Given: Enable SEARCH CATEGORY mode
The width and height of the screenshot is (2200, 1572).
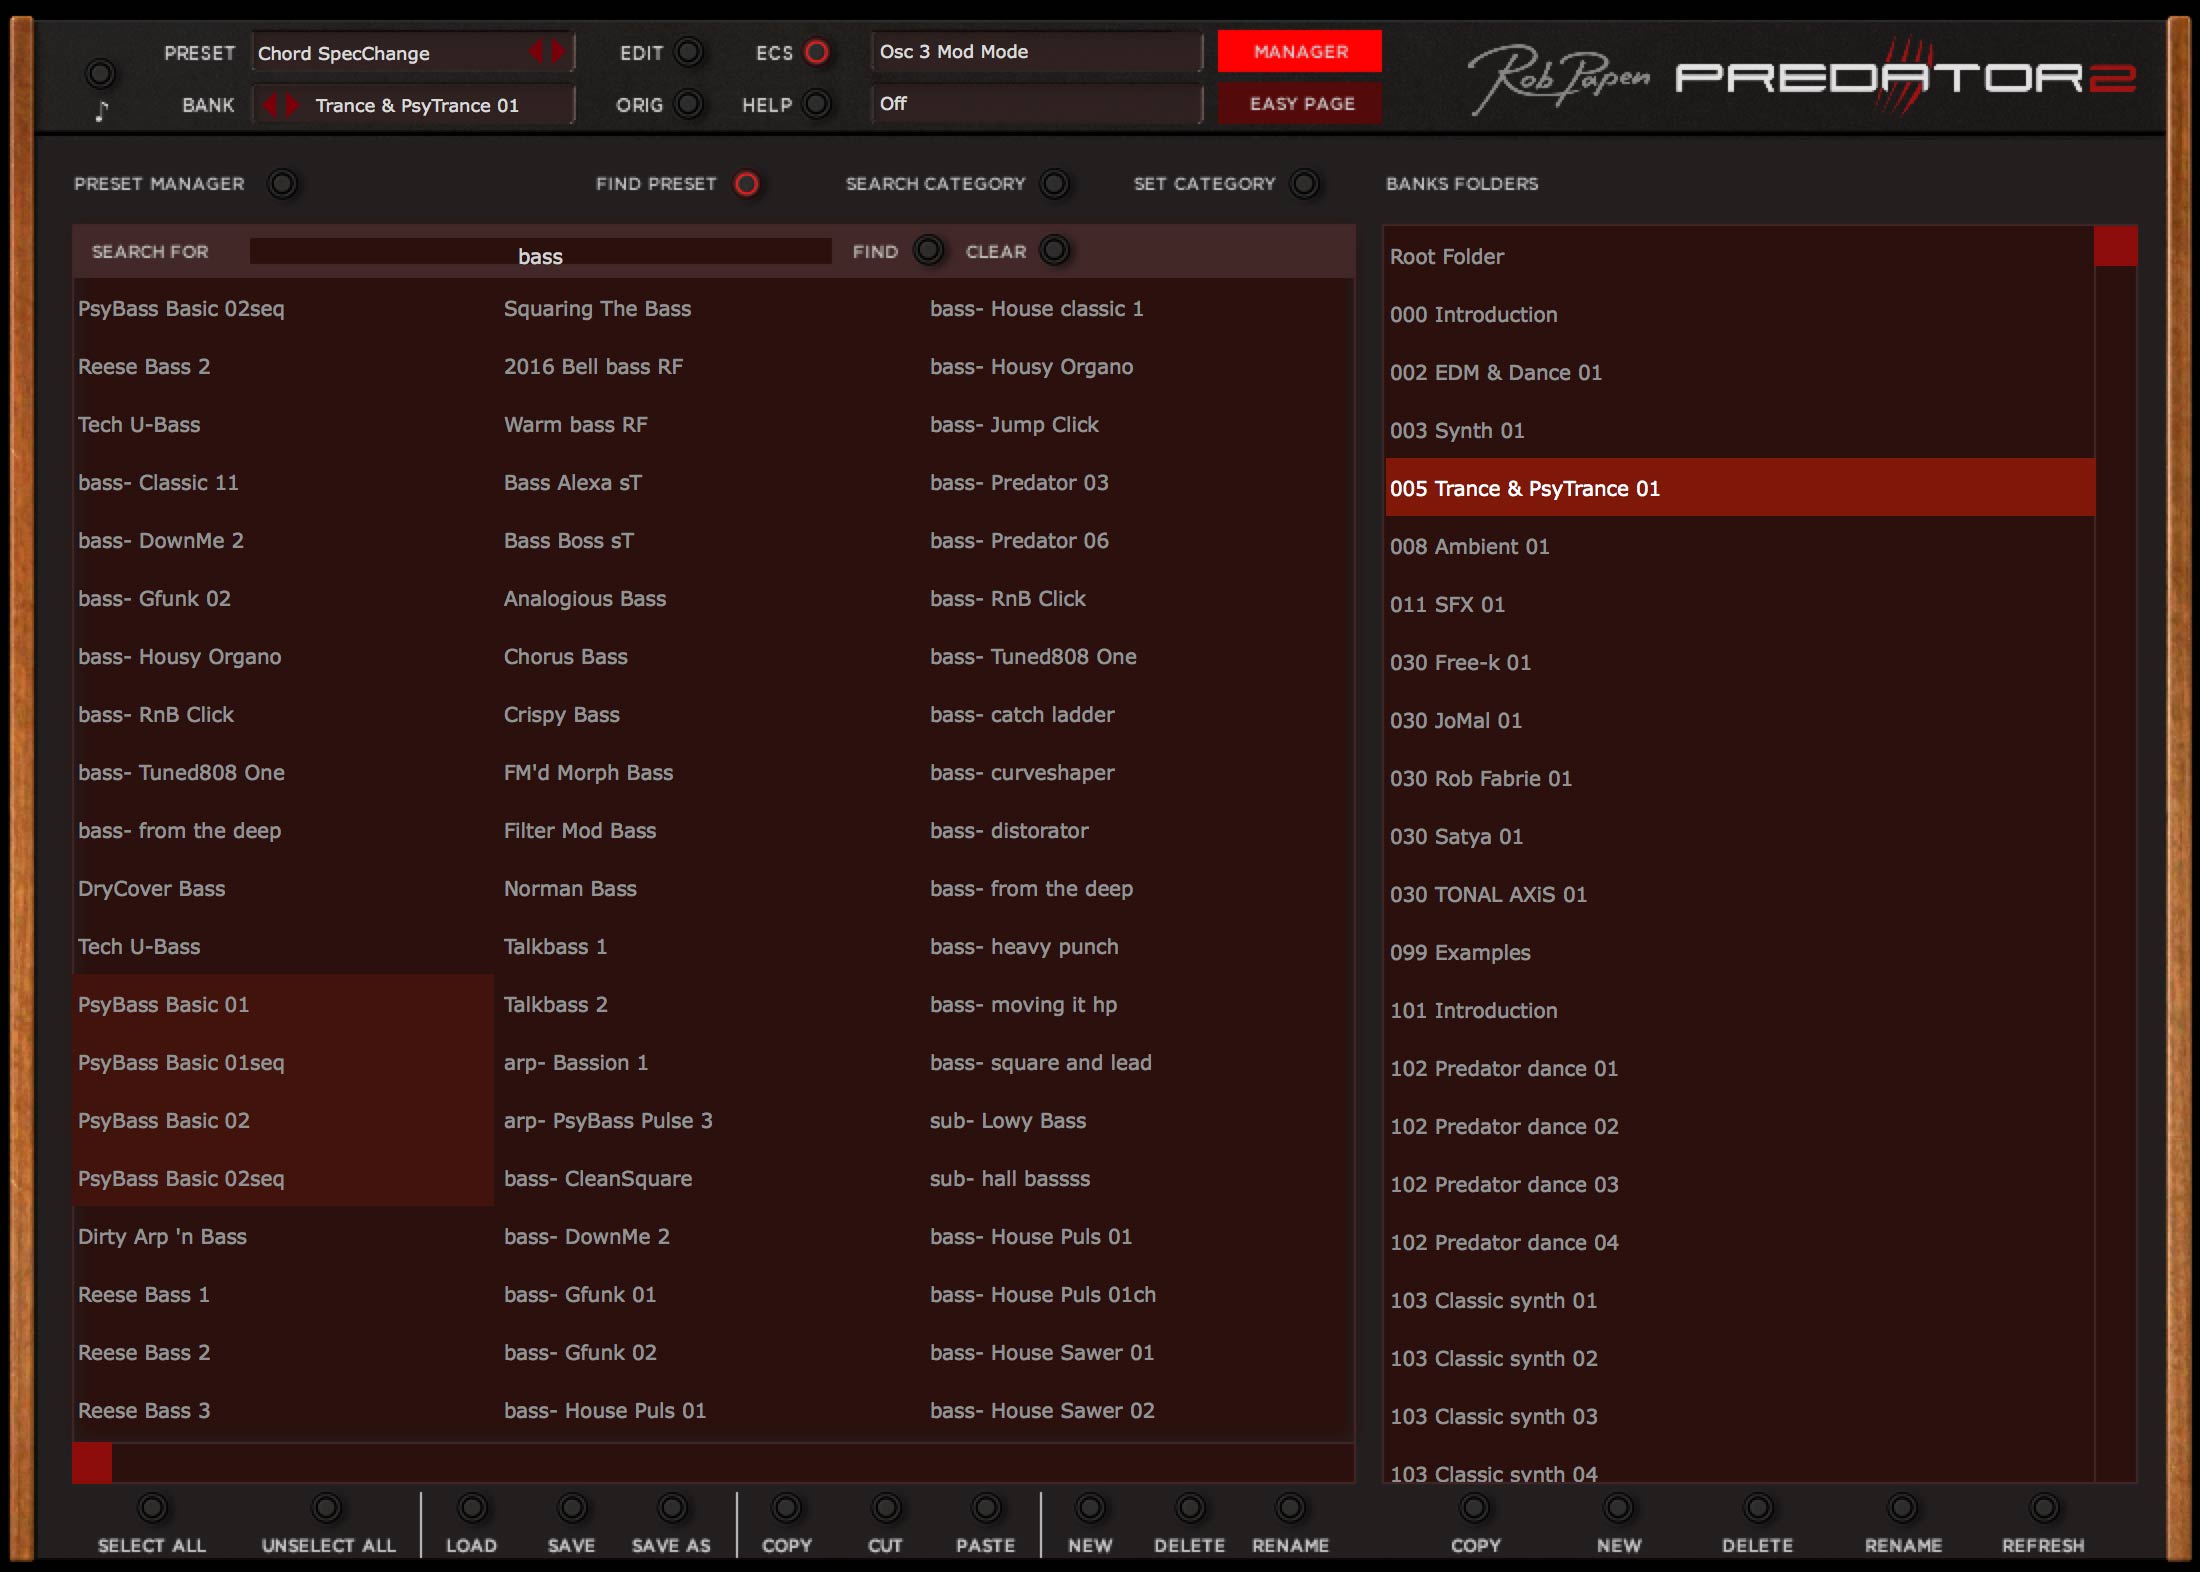Looking at the screenshot, I should [x=1054, y=184].
